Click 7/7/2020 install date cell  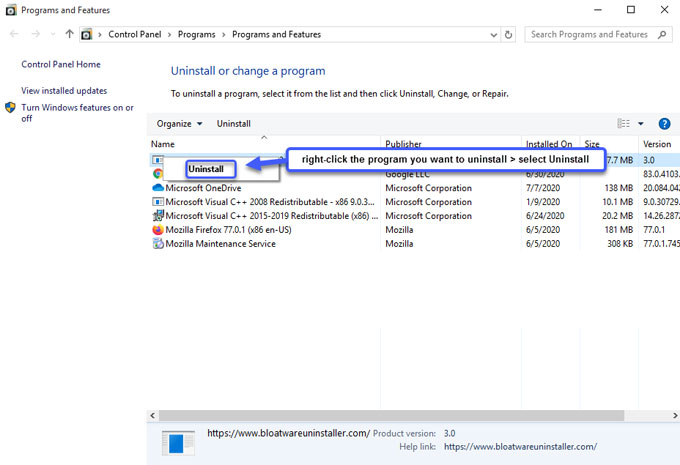tap(543, 188)
